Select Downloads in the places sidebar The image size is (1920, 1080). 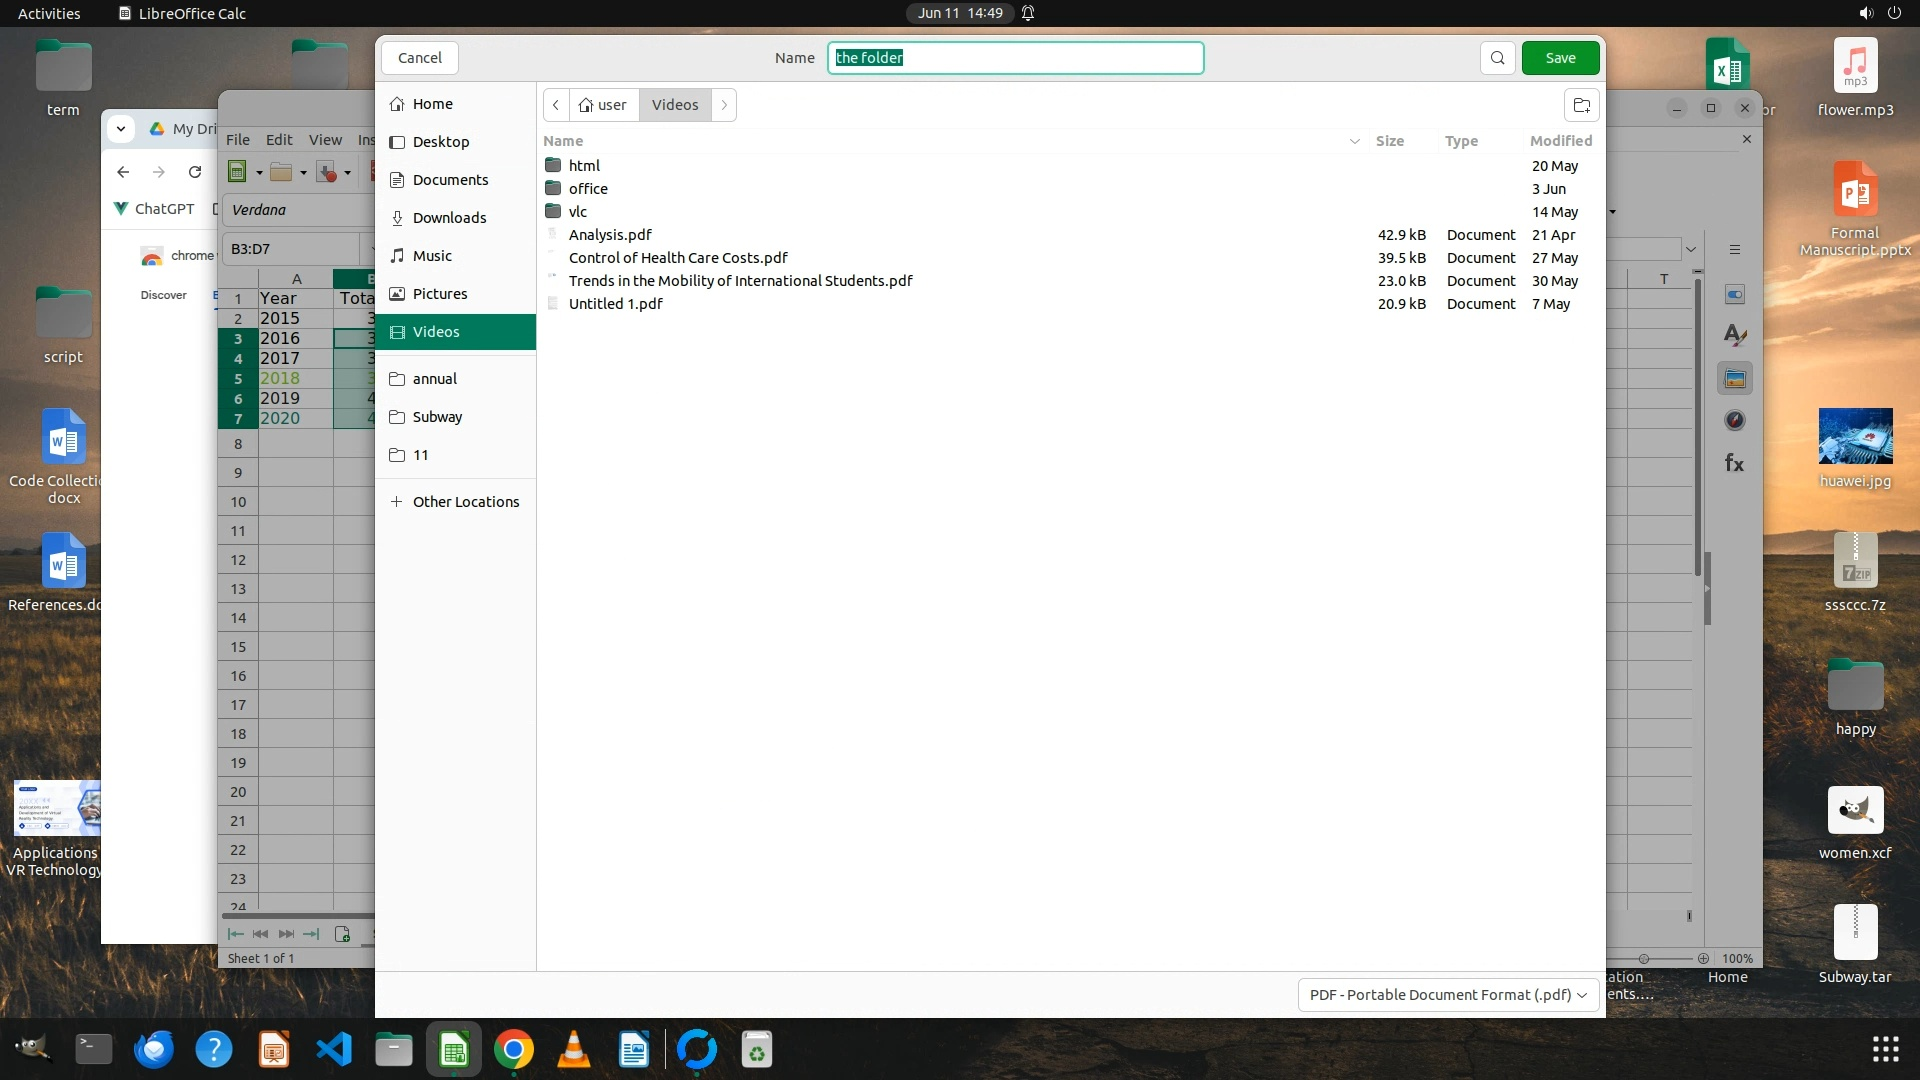pos(449,218)
